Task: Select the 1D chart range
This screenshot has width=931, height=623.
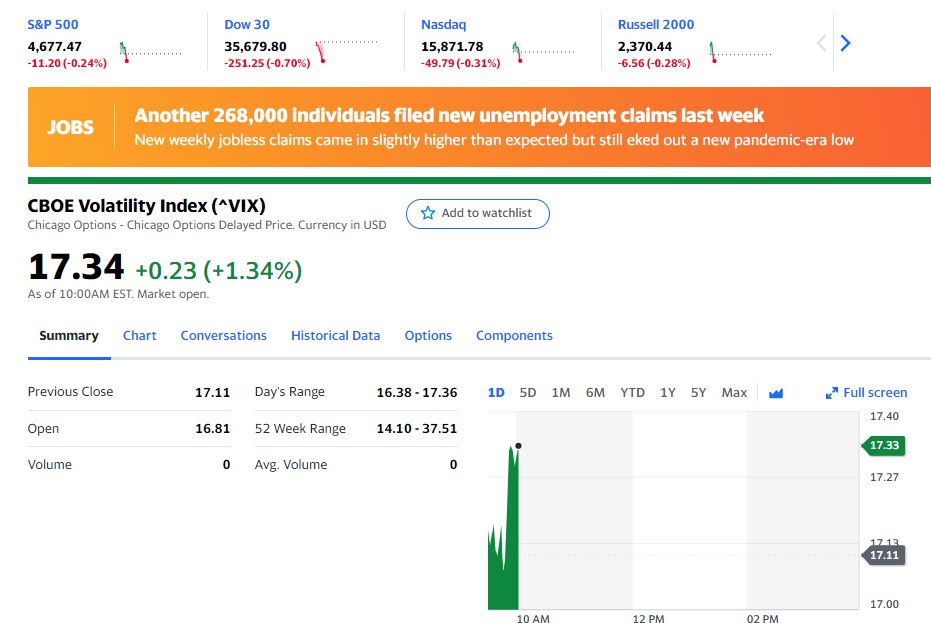Action: [x=496, y=393]
